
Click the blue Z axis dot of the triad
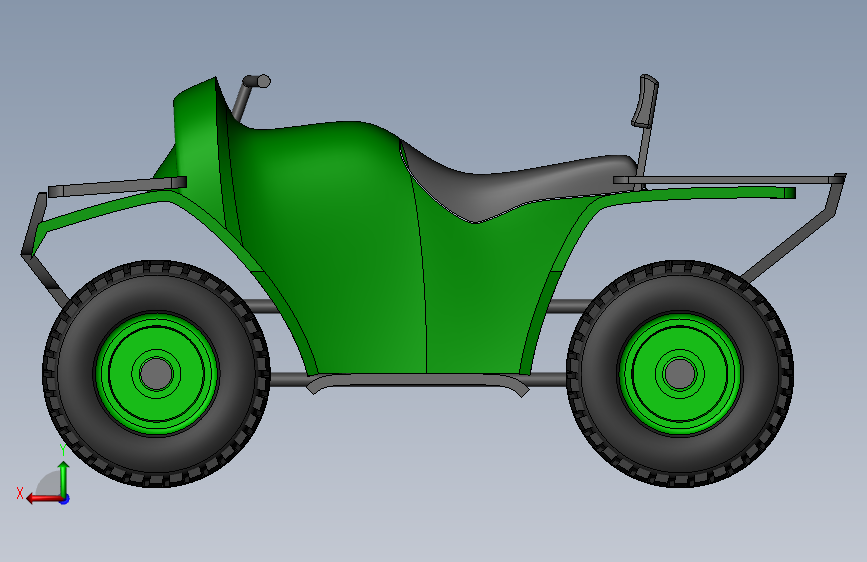[x=65, y=499]
